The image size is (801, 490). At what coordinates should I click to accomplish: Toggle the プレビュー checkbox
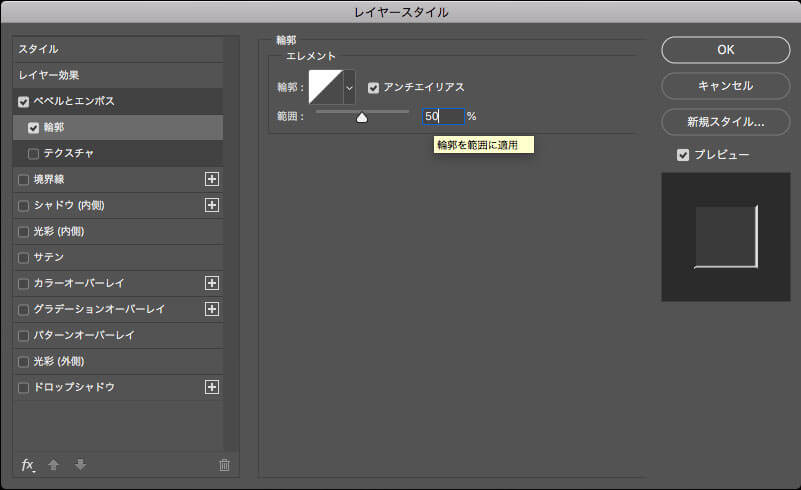[683, 155]
